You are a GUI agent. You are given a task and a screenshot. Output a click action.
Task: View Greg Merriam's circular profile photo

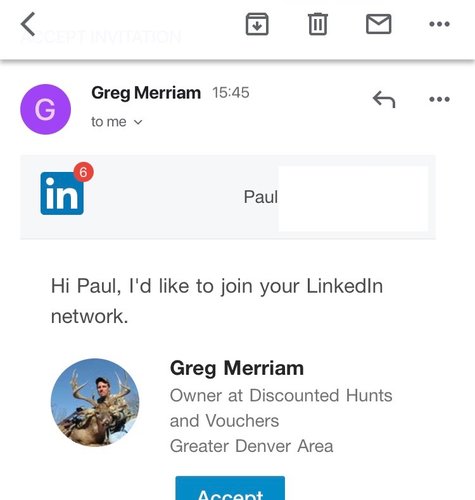(95, 403)
